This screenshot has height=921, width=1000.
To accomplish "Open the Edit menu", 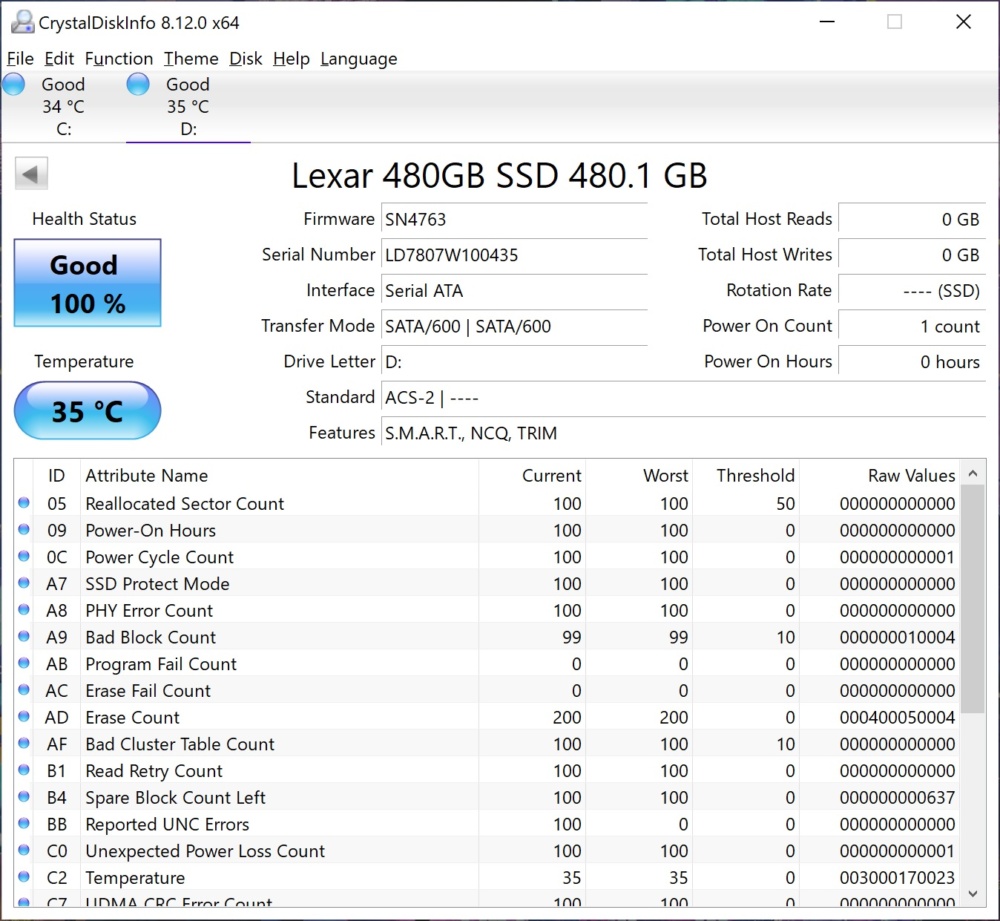I will point(59,59).
